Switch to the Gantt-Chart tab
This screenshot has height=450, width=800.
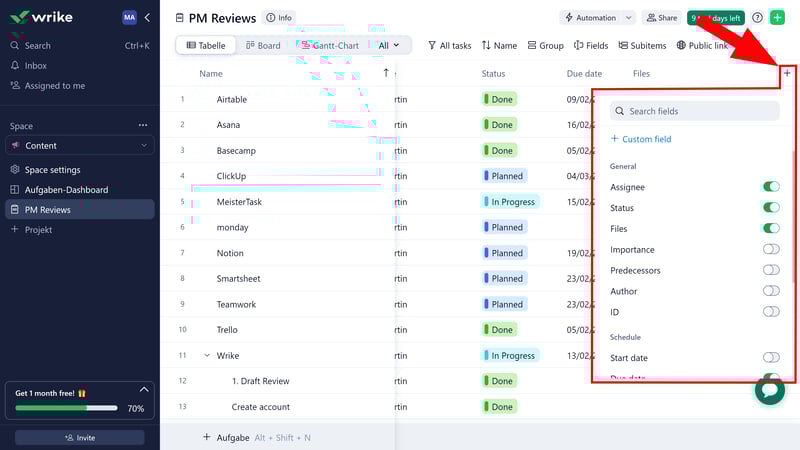coord(330,45)
